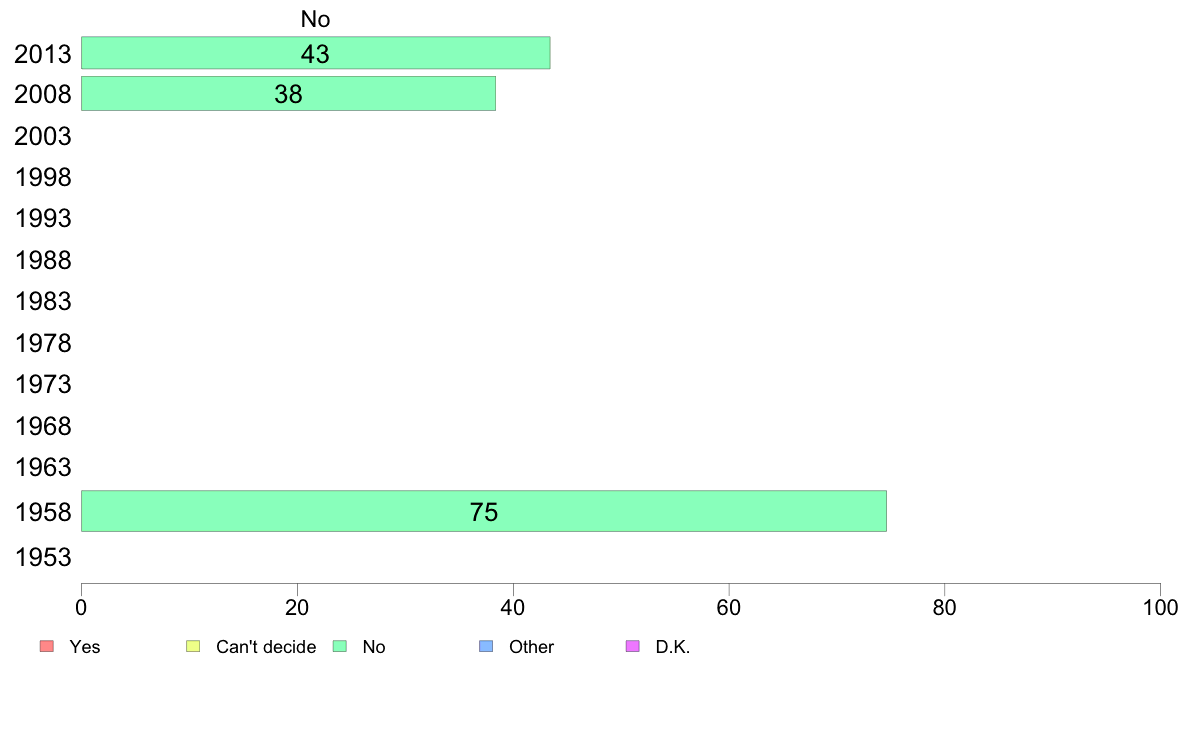Click the 'Can't decide' legend label

266,647
